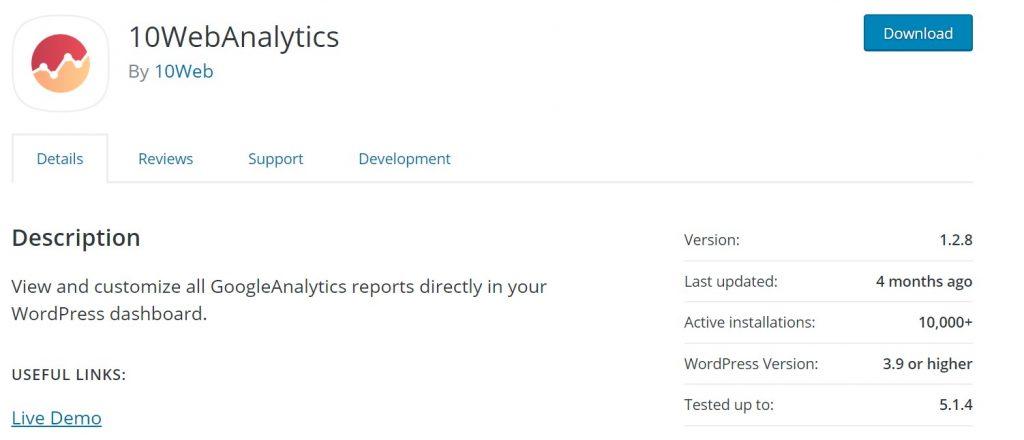
Task: Click the version number 1.2.8
Action: click(956, 240)
